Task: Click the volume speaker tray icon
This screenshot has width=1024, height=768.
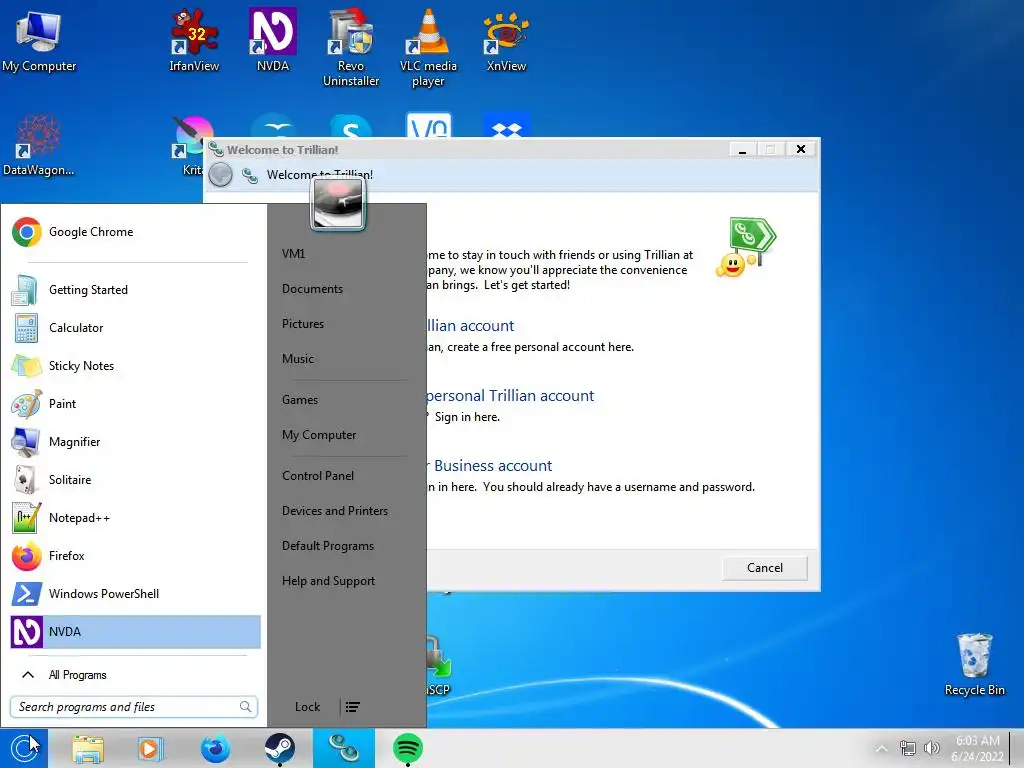Action: [932, 748]
